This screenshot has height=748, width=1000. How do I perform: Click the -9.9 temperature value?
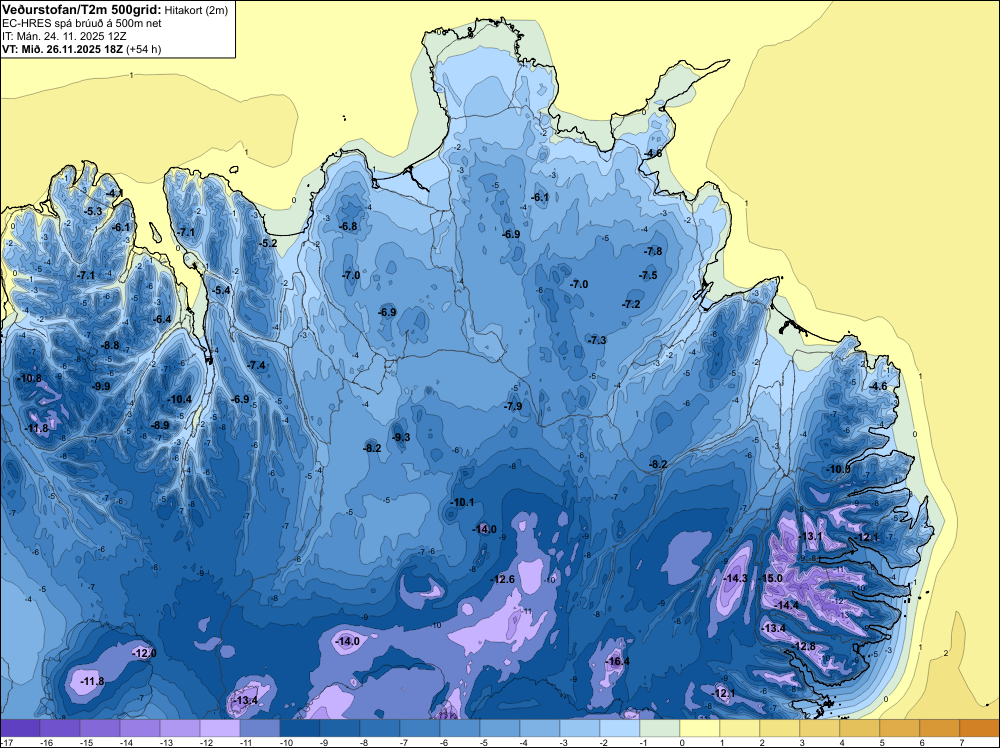point(101,386)
